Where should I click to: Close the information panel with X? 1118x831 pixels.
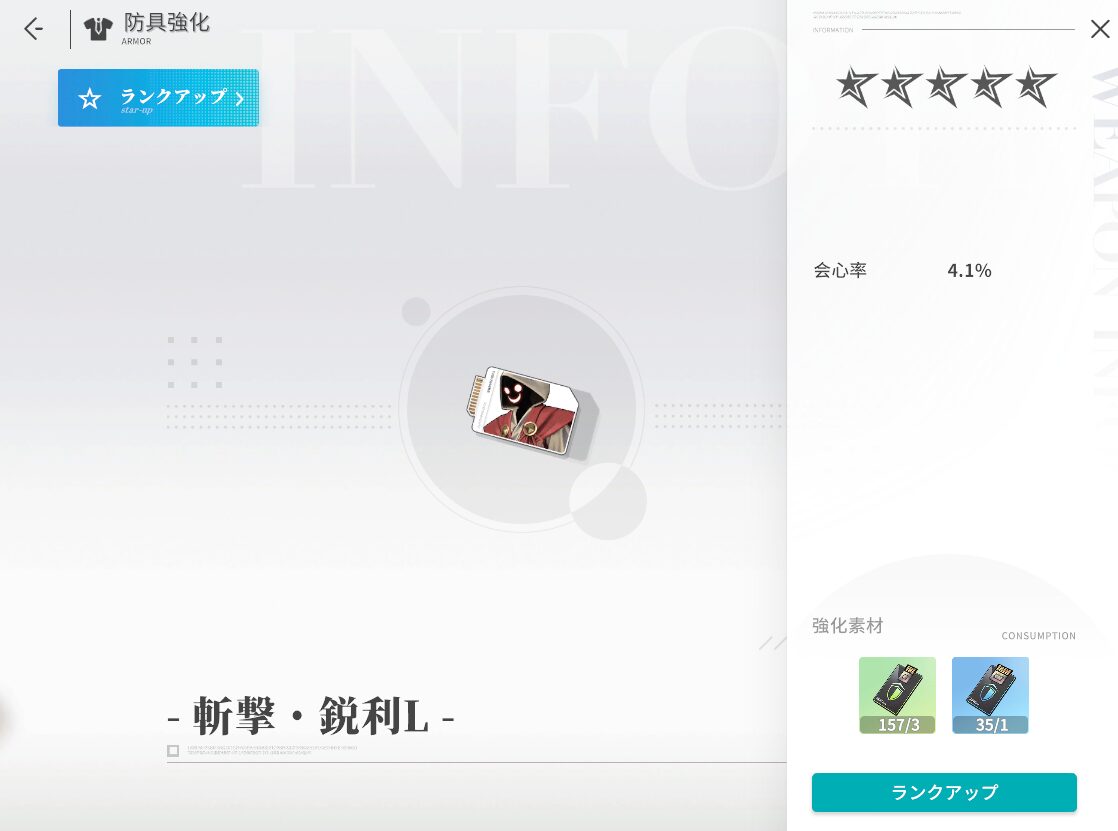(1100, 29)
